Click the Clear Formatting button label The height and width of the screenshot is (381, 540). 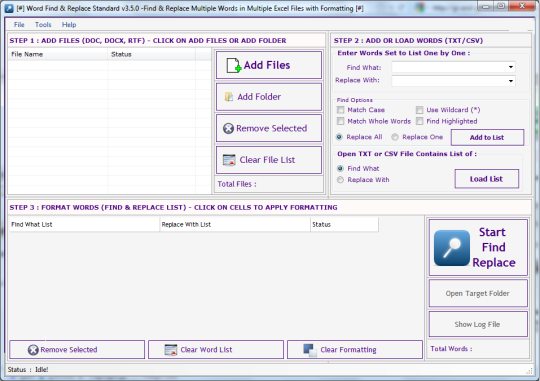348,350
